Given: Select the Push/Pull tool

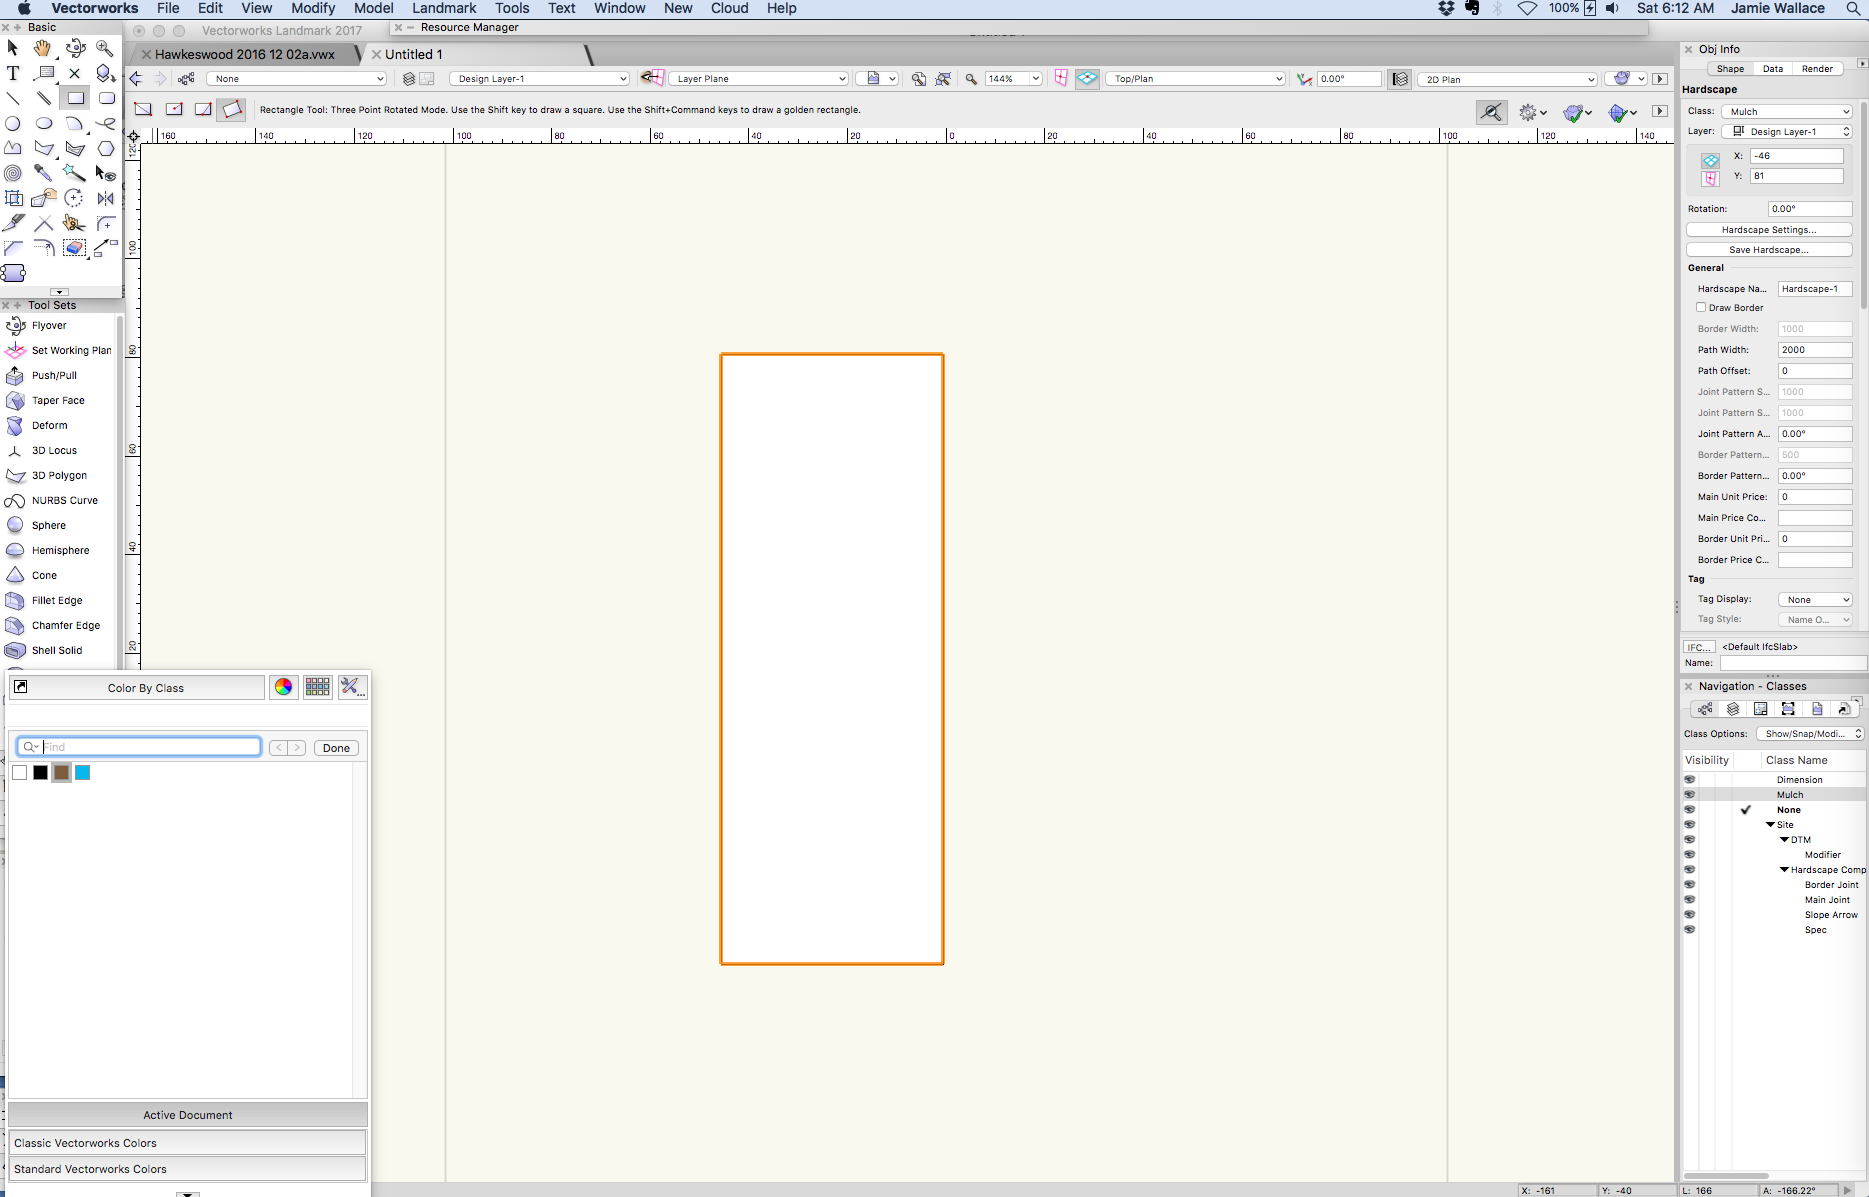Looking at the screenshot, I should coord(52,375).
